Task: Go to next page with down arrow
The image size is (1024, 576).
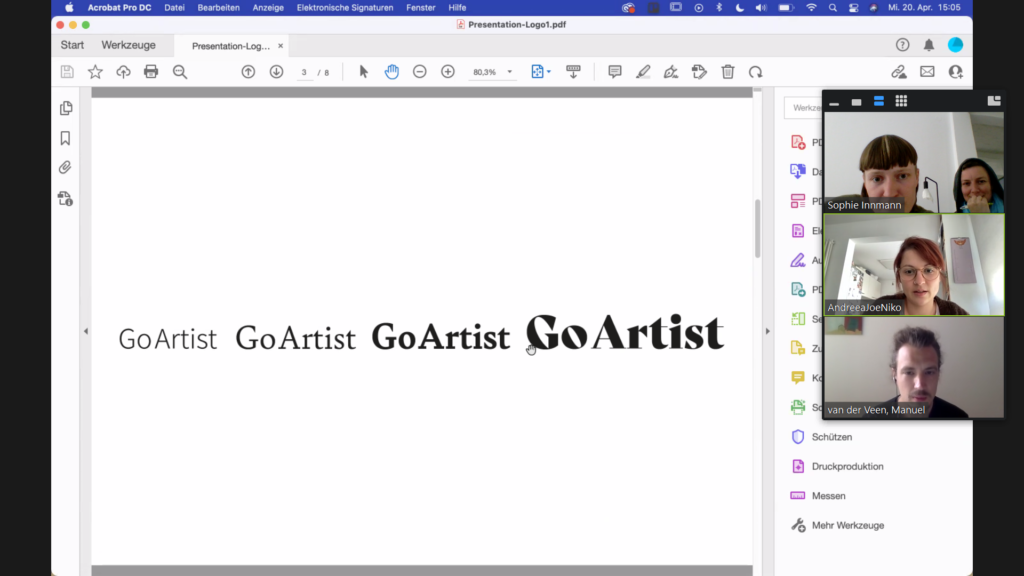Action: pos(276,72)
